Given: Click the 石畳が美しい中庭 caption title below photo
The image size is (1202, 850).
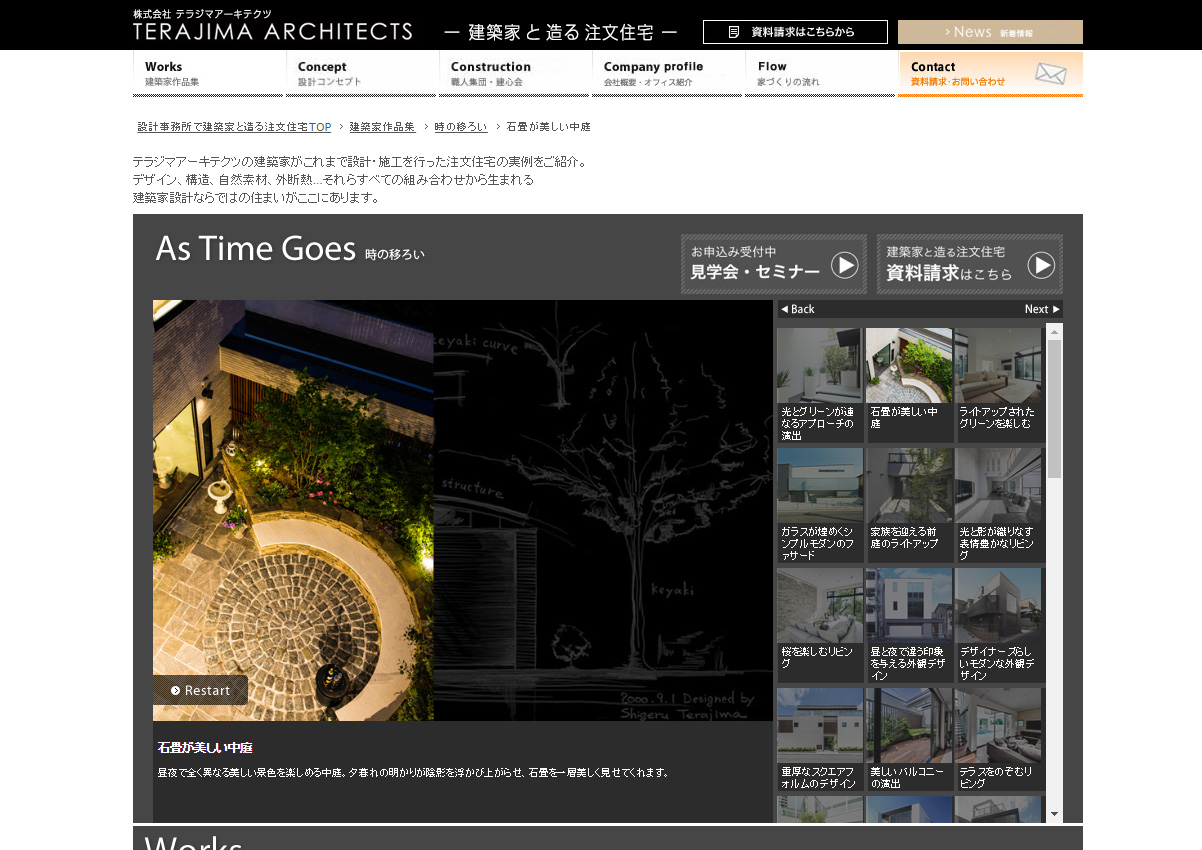Looking at the screenshot, I should click(205, 748).
